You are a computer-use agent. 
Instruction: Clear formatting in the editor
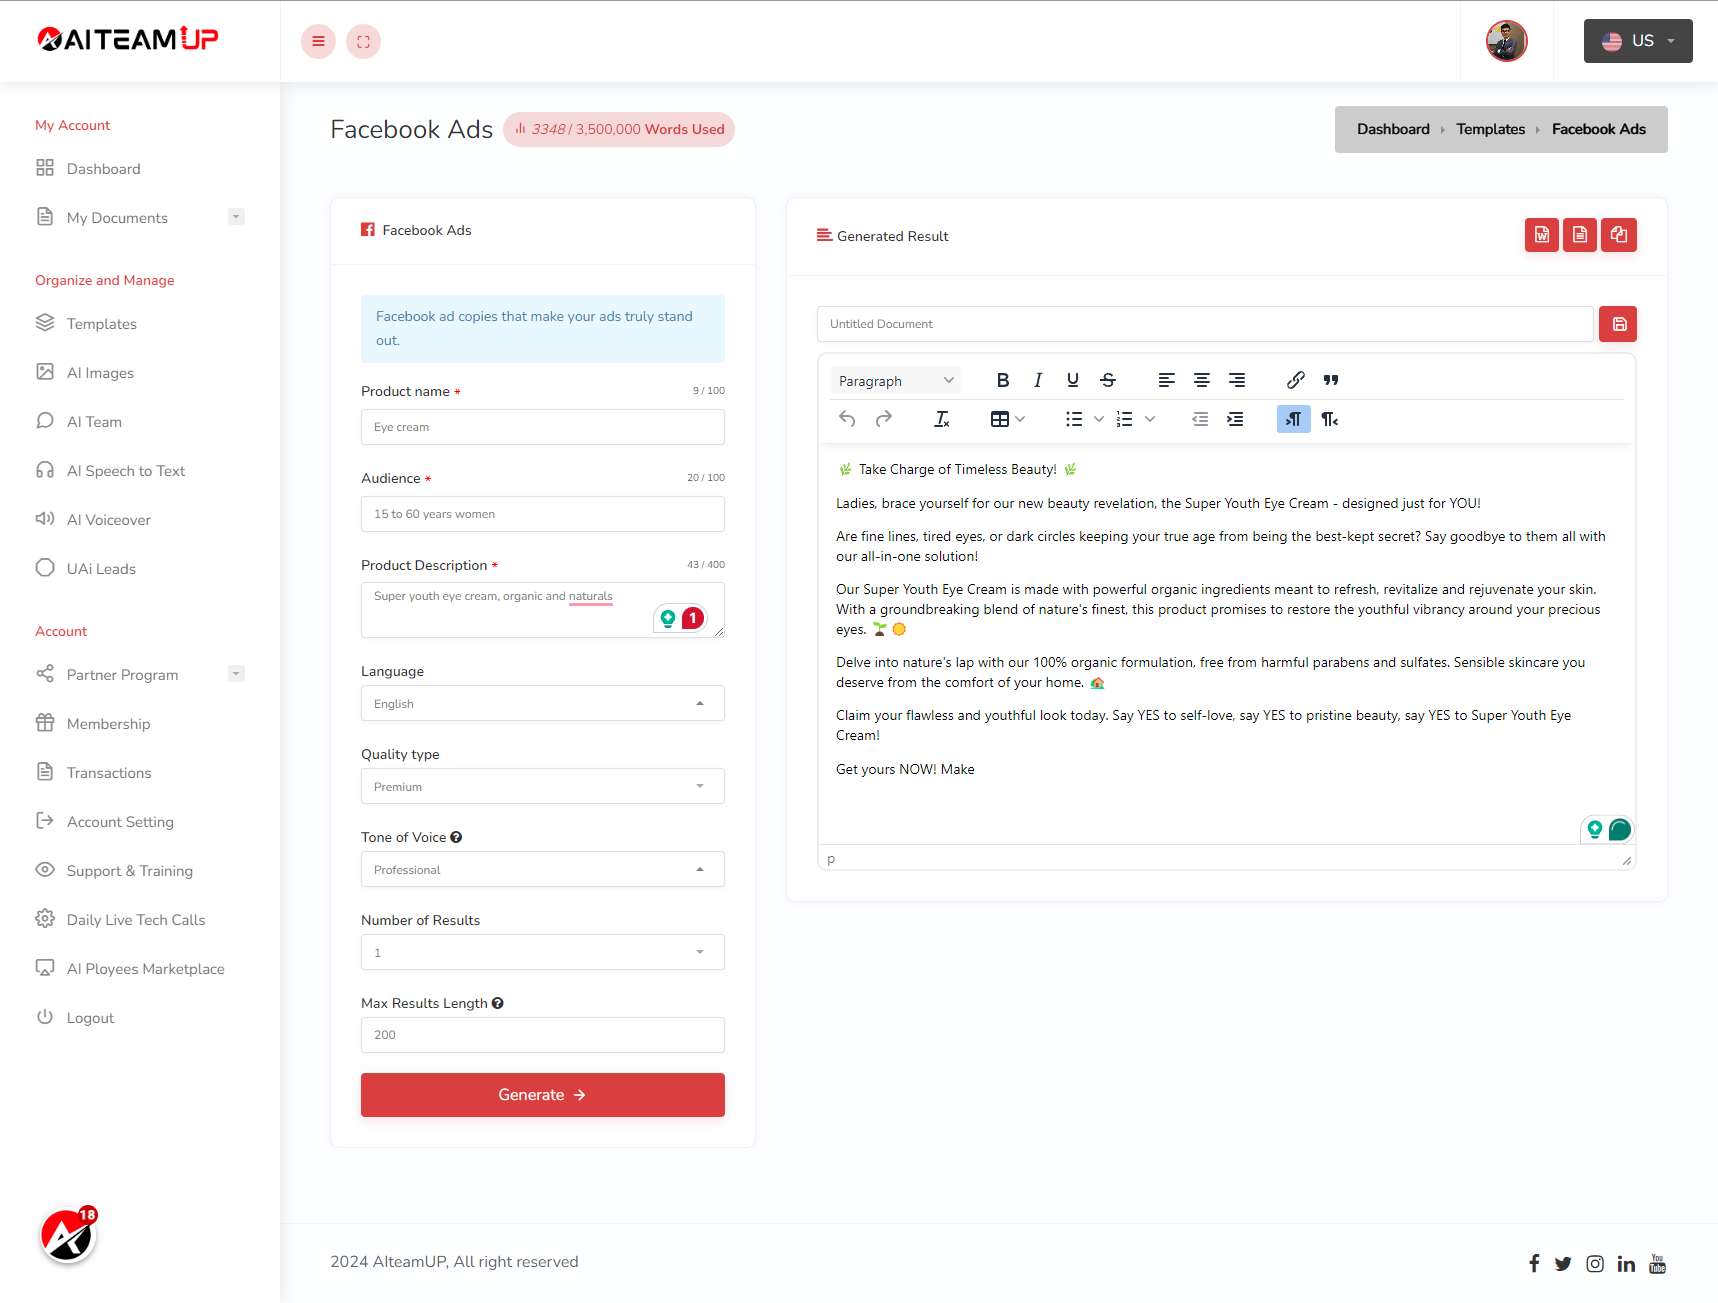942,419
